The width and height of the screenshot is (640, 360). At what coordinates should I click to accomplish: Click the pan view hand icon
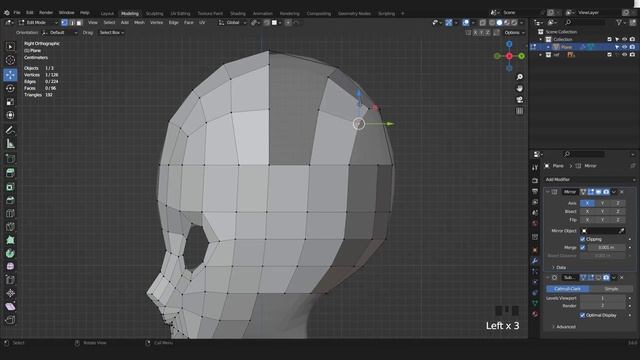(520, 89)
